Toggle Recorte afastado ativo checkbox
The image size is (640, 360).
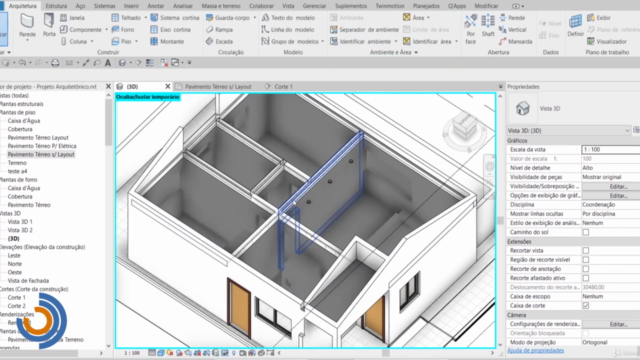click(586, 278)
